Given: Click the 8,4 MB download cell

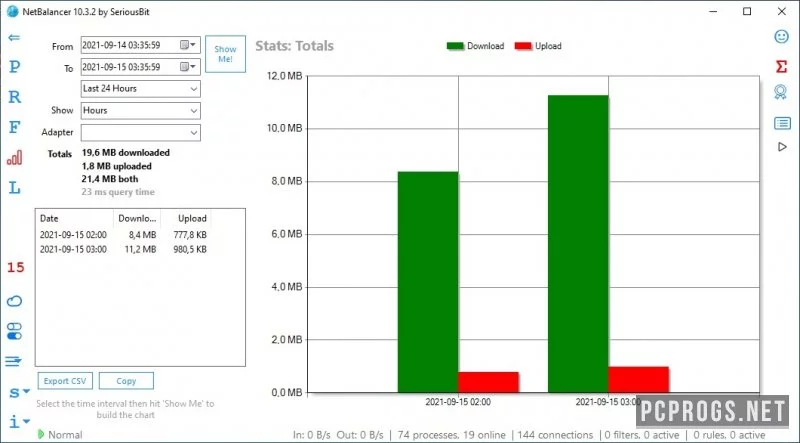Looking at the screenshot, I should (x=142, y=235).
